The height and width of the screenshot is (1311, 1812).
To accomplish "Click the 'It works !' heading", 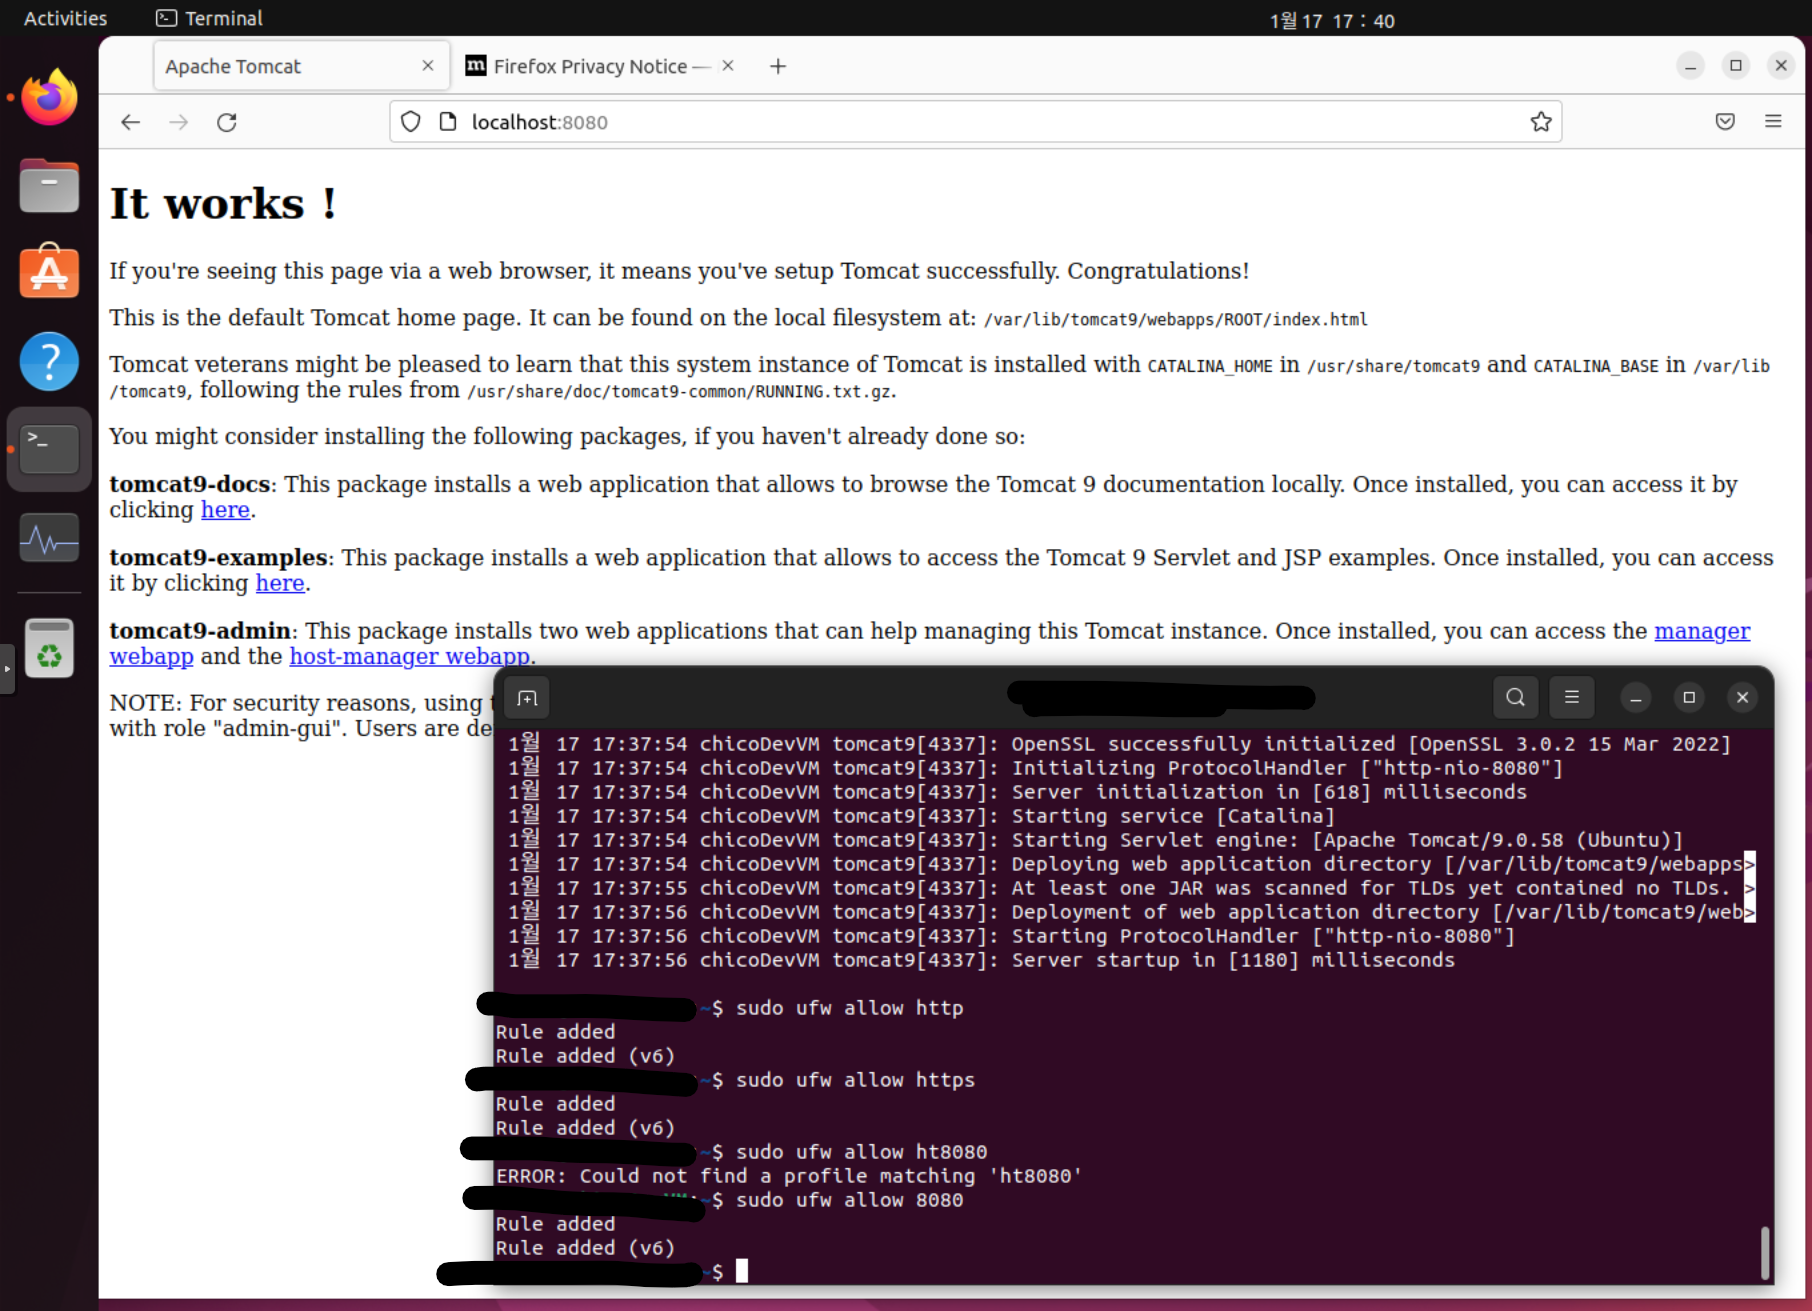I will tap(223, 203).
